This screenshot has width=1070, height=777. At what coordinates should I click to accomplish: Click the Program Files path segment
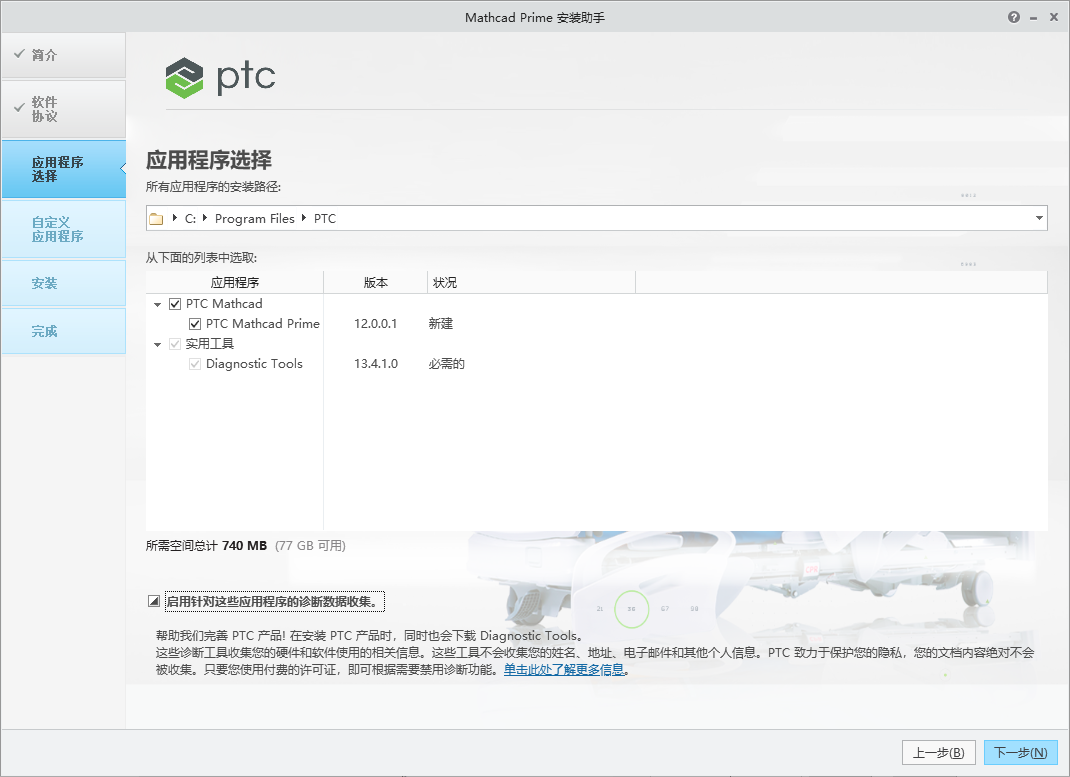click(x=255, y=218)
